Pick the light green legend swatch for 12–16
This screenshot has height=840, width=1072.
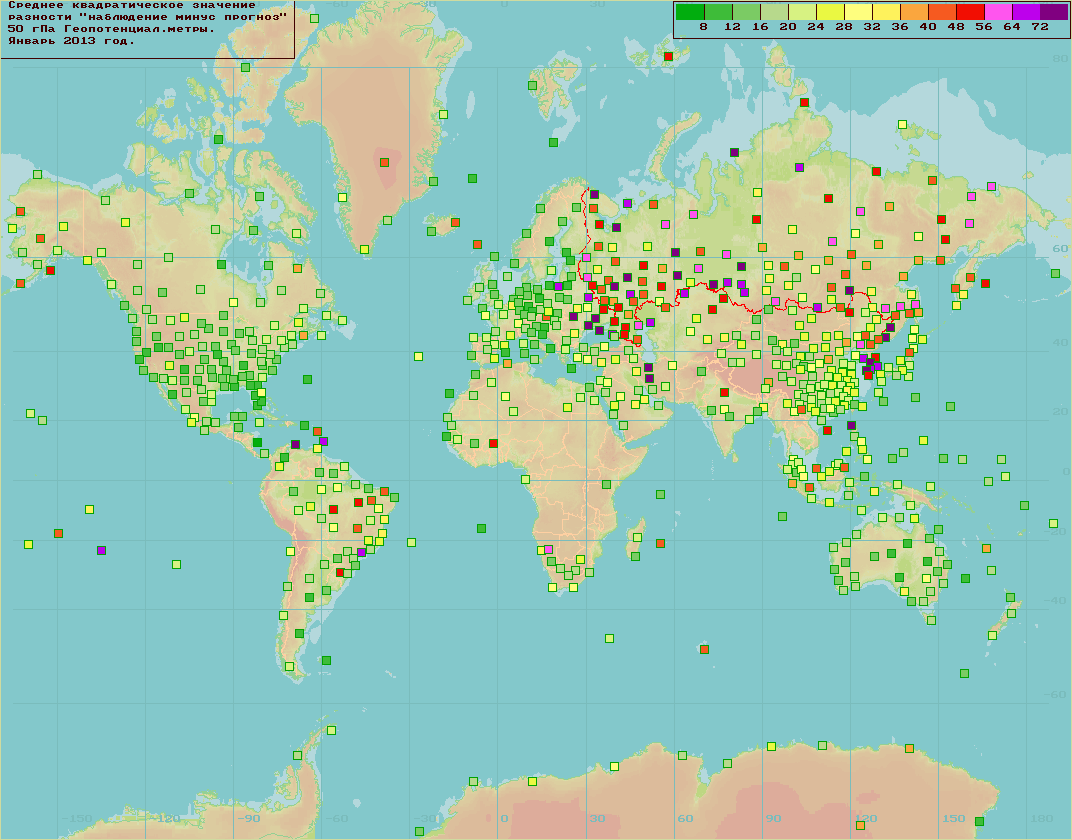tap(746, 12)
